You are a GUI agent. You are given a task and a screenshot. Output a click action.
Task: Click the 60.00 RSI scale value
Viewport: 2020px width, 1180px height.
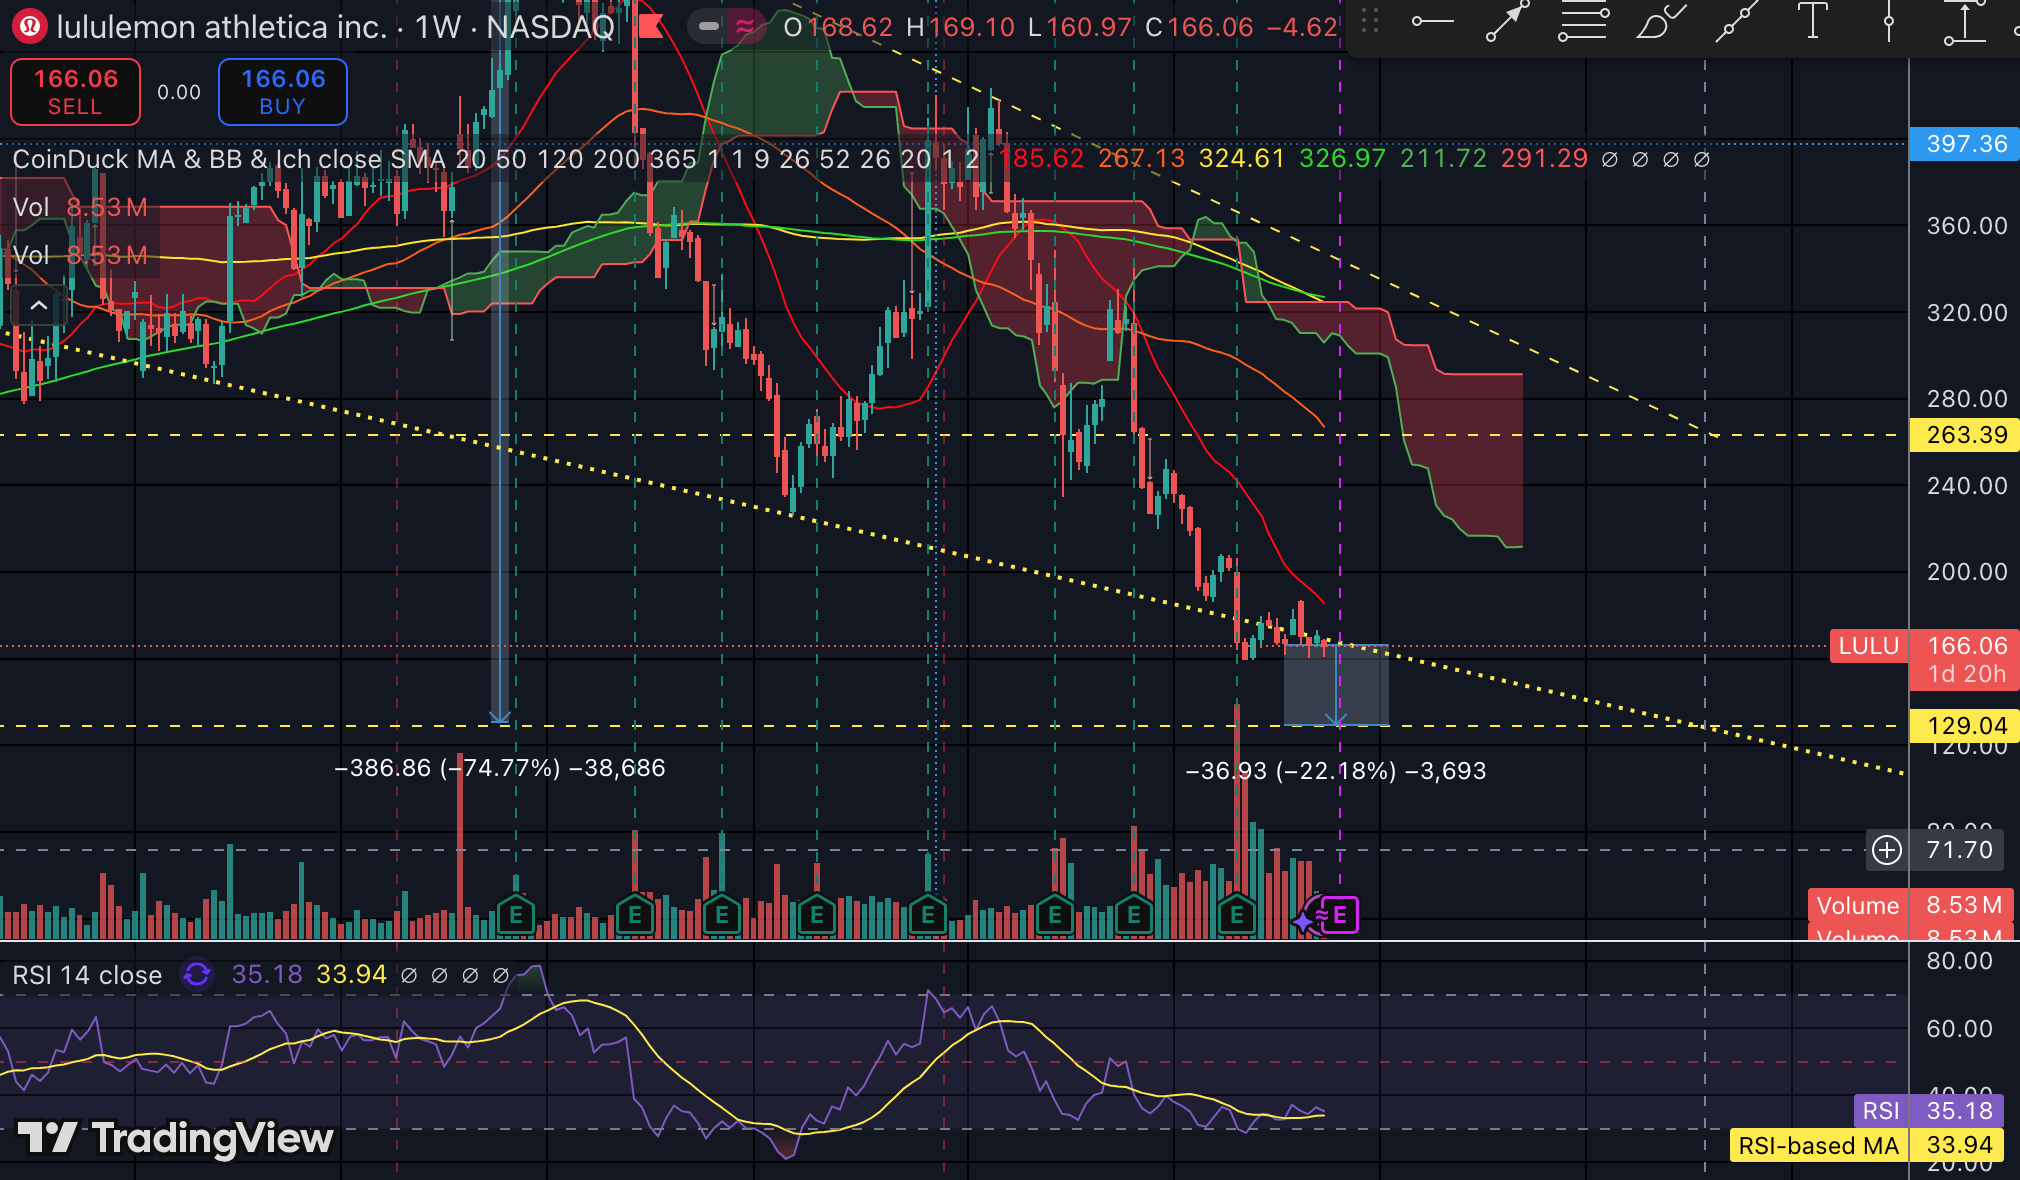(x=1960, y=1029)
